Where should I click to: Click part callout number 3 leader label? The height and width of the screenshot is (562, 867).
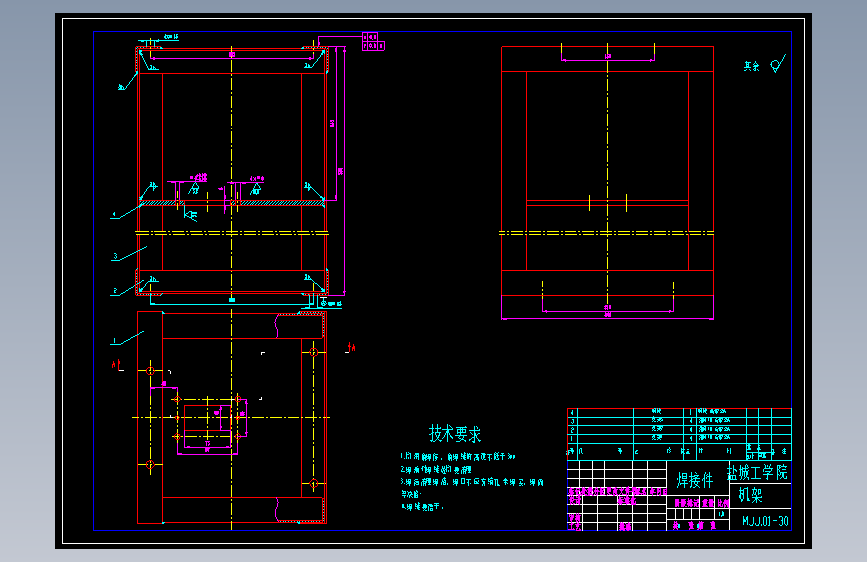click(115, 256)
